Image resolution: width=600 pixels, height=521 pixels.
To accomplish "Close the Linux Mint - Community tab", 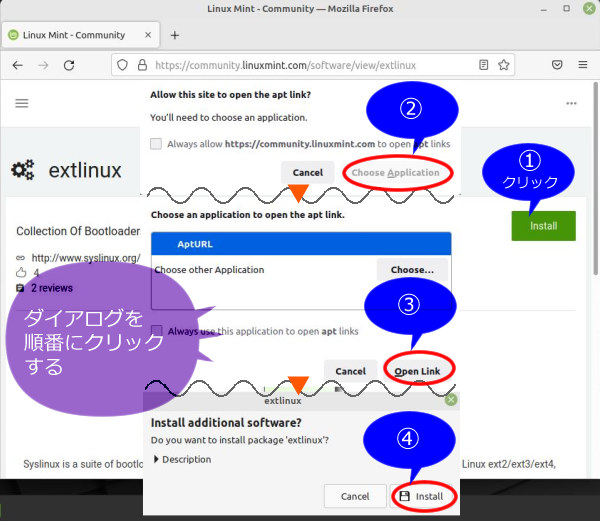I will click(x=148, y=35).
